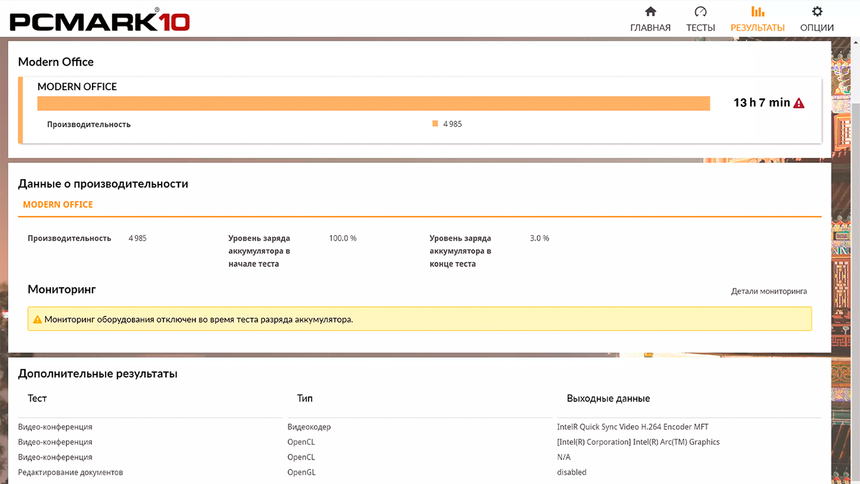Select the РЕЗУЛЬТАТЫ bar chart icon
The width and height of the screenshot is (860, 484).
[x=757, y=12]
